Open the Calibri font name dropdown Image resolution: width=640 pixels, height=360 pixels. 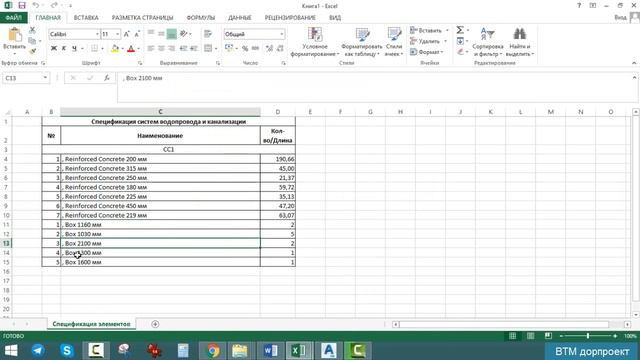point(97,34)
